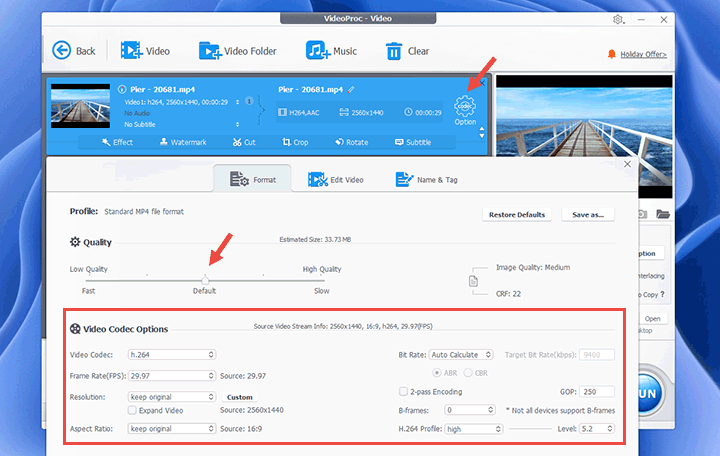Open the Holiday Offer link
The height and width of the screenshot is (456, 720).
pos(643,54)
